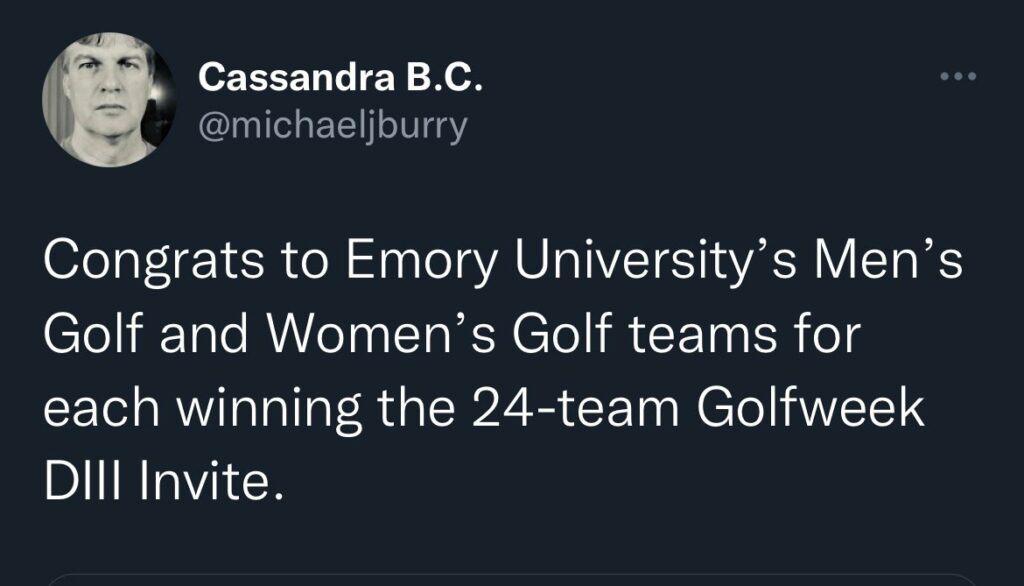Click "DIII Invite." on the last line
1024x586 pixels.
(156, 483)
